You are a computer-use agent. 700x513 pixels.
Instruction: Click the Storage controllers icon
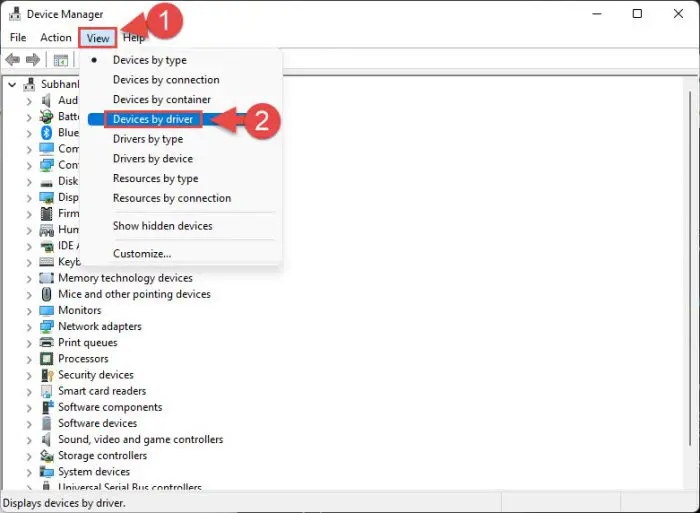click(47, 455)
